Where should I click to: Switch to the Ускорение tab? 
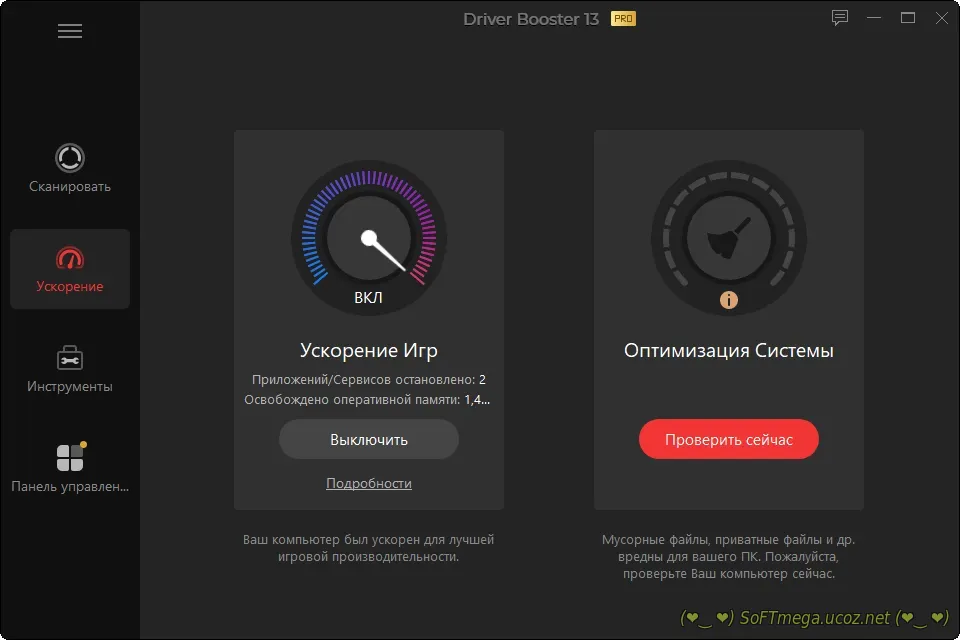[x=70, y=269]
